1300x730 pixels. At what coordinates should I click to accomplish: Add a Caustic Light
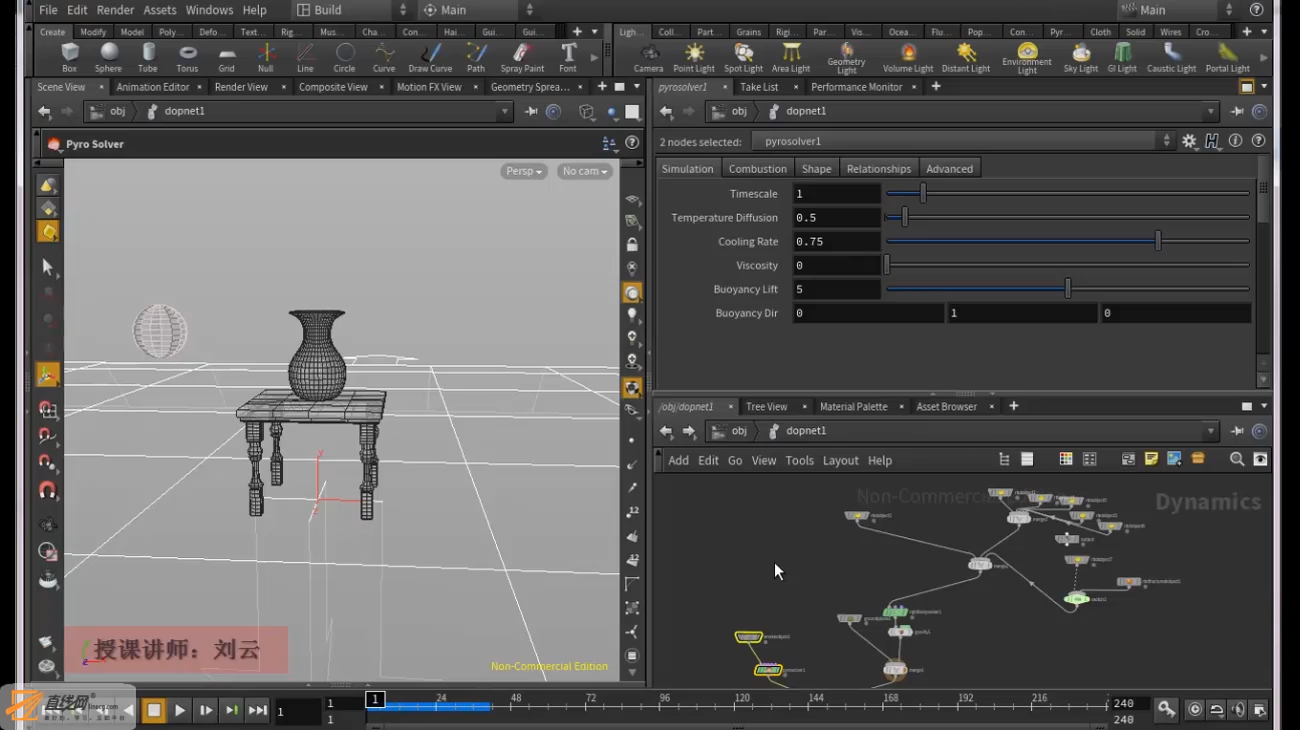coord(1171,57)
